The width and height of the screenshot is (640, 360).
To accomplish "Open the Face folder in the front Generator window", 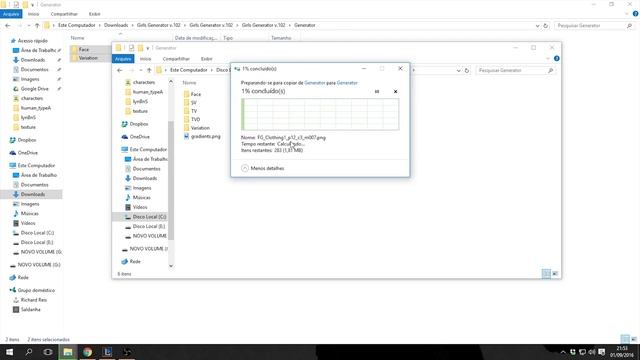I will pyautogui.click(x=192, y=94).
